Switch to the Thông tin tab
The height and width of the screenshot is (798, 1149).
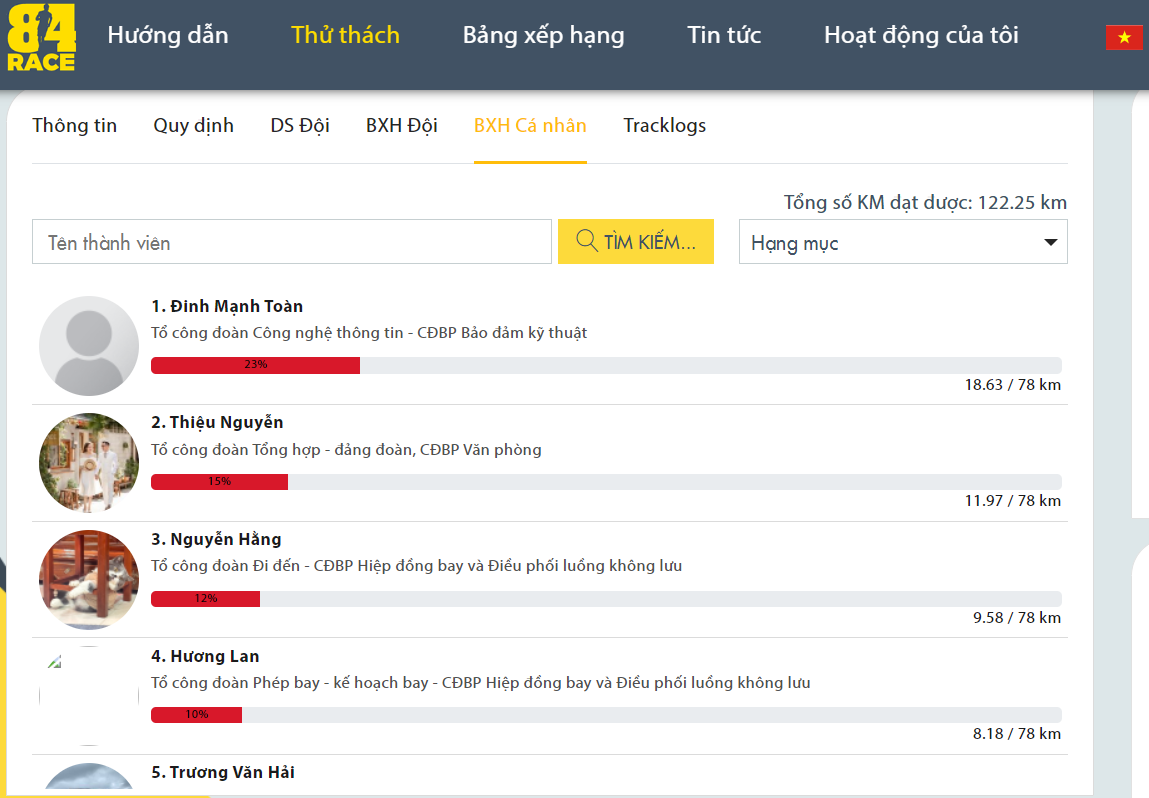(75, 126)
